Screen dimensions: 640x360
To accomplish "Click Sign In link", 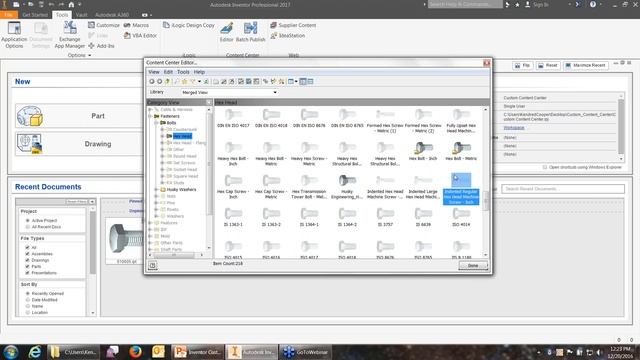I will click(537, 4).
